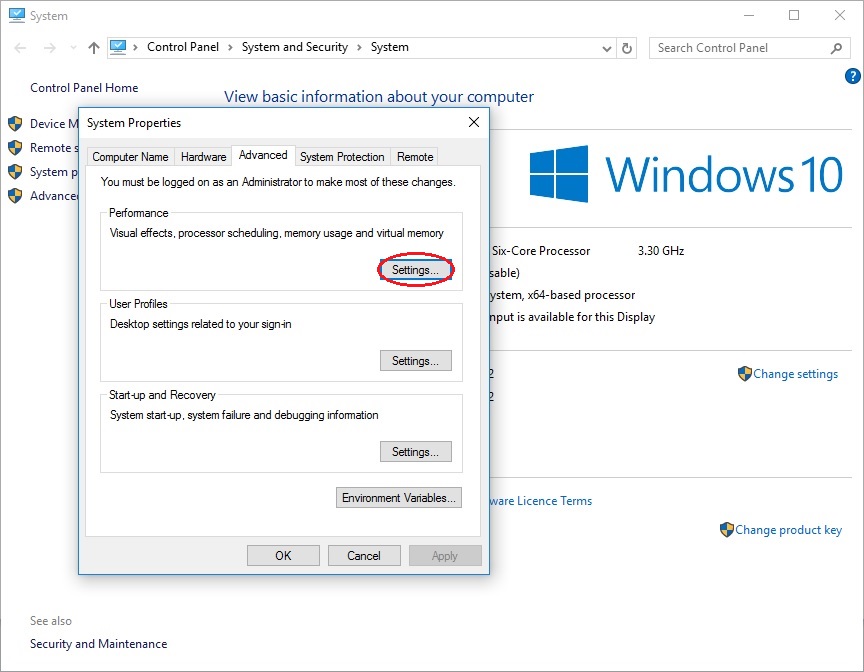Go forward in the System window
The height and width of the screenshot is (672, 864).
tap(50, 48)
